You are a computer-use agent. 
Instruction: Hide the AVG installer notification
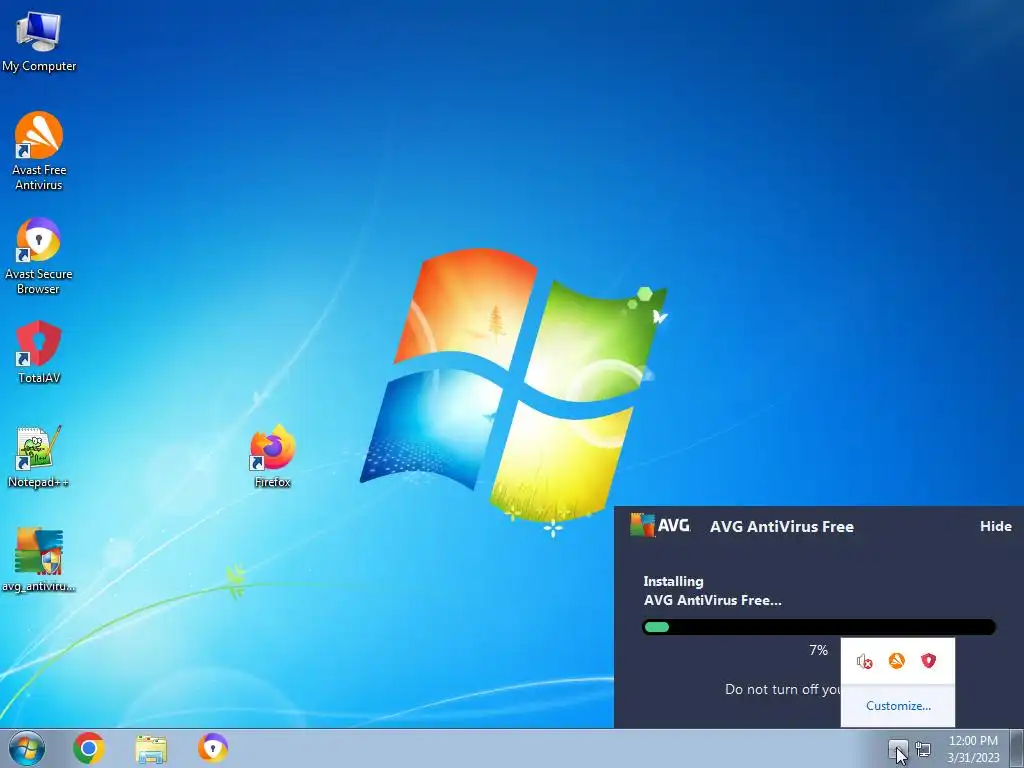coord(995,526)
